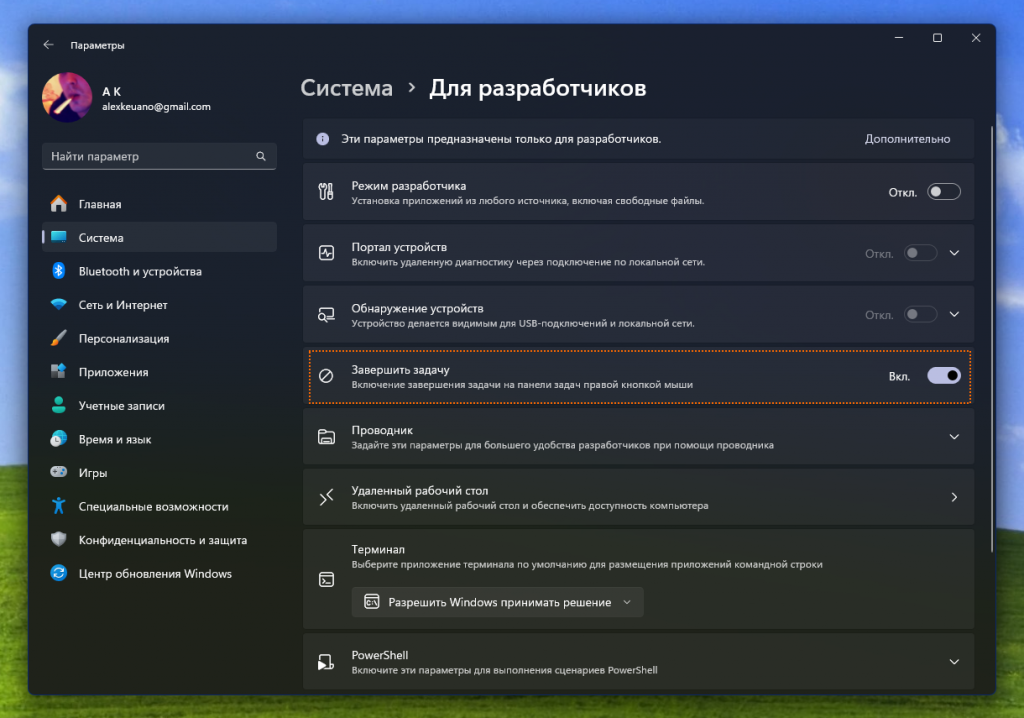Viewport: 1024px width, 718px height.
Task: Open the Разрешить Windows принимать решение dropdown
Action: [x=498, y=602]
